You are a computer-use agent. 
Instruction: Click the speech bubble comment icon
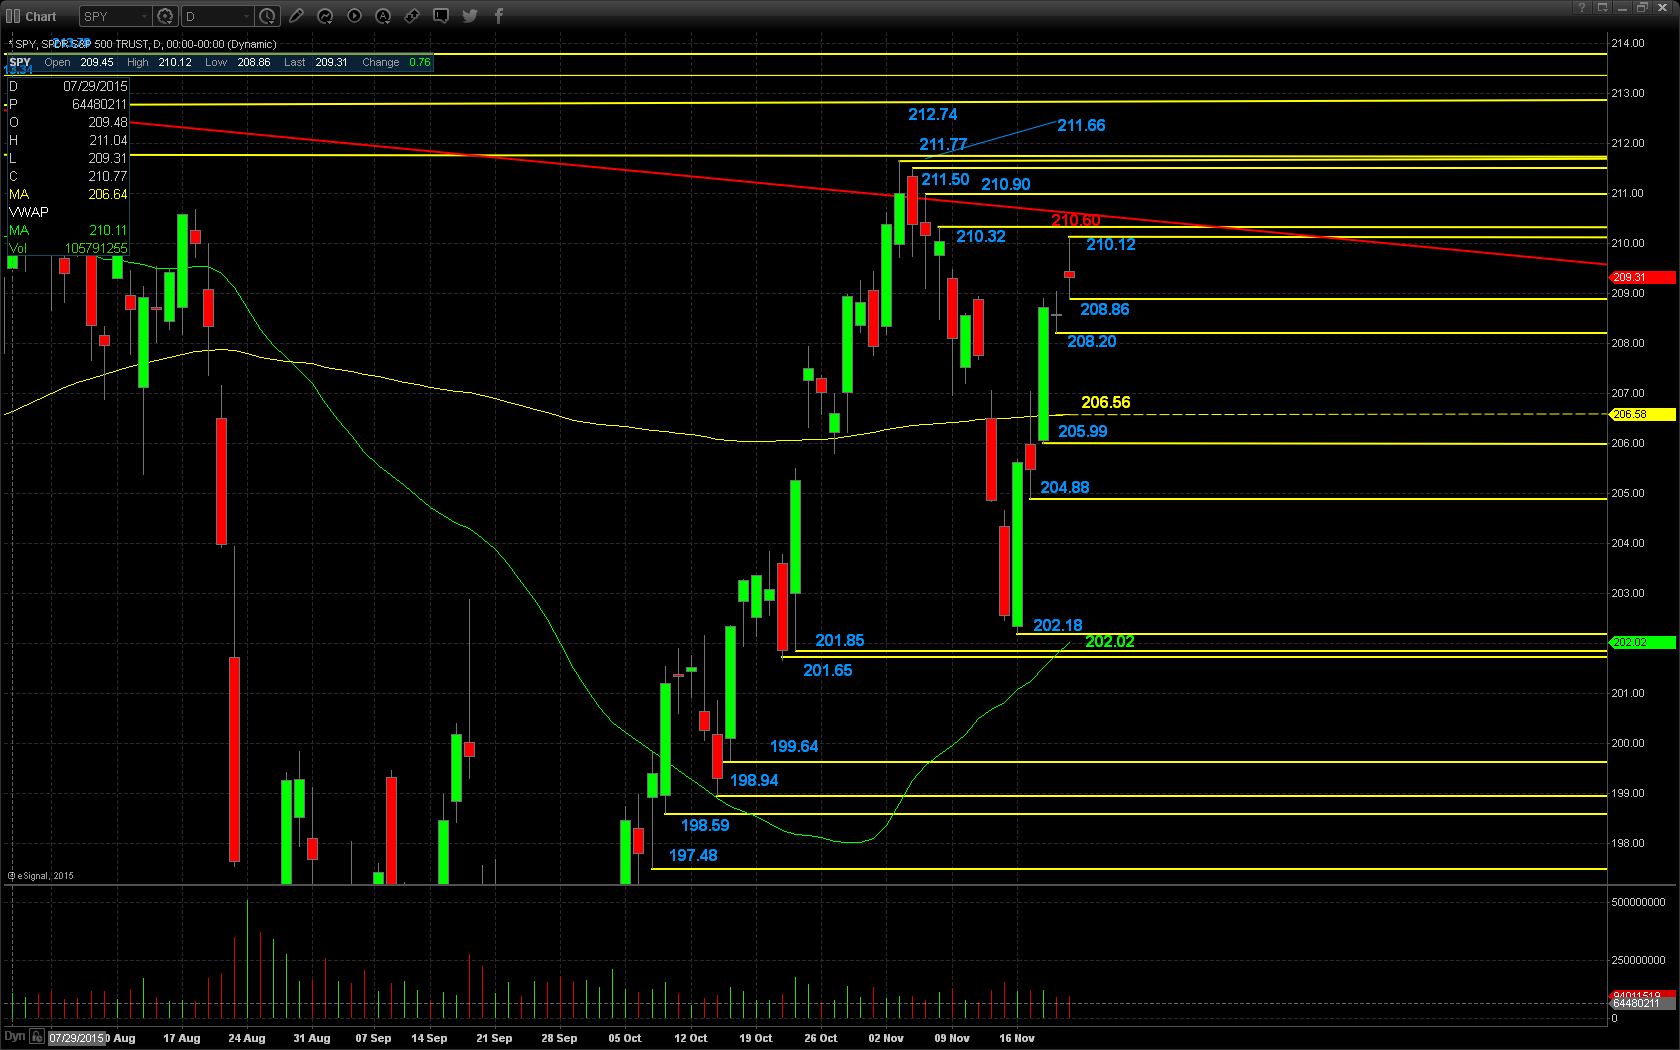click(441, 16)
